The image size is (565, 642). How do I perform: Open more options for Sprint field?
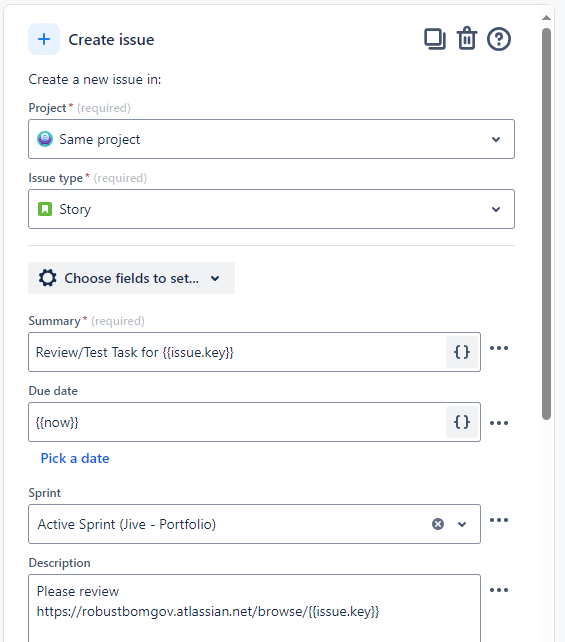tap(499, 520)
